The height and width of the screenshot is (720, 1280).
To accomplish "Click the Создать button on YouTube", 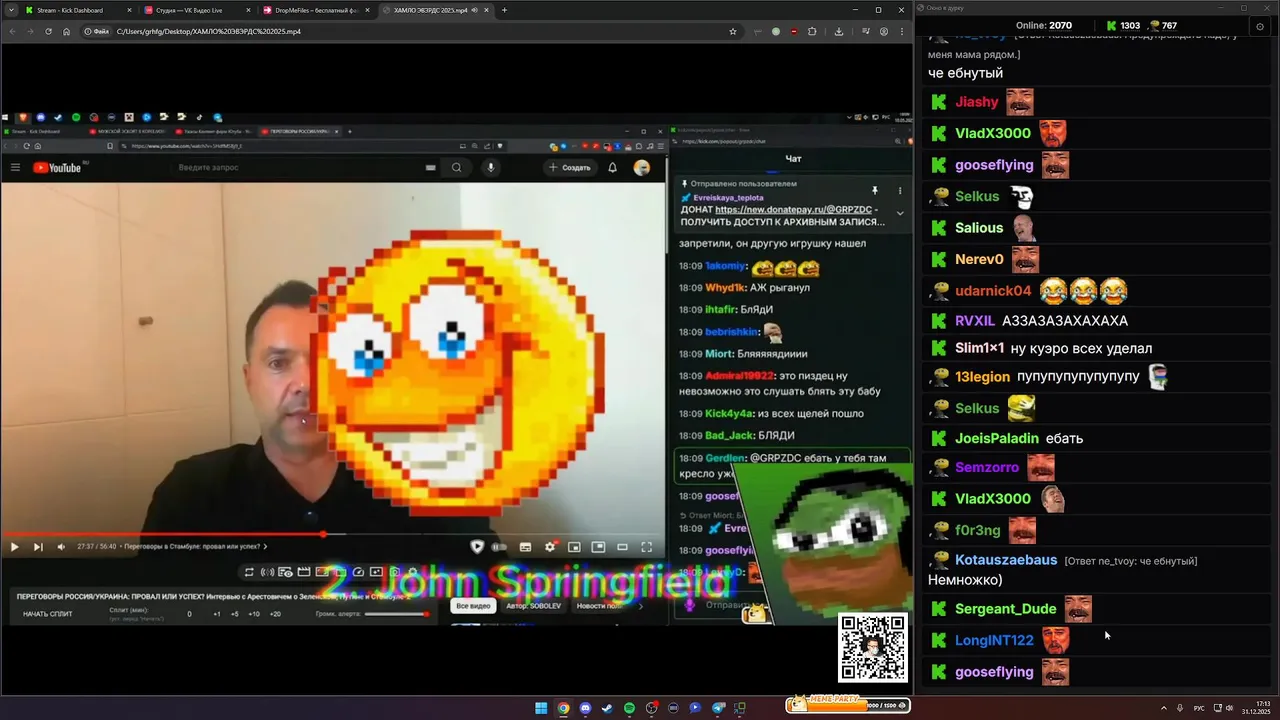I will (x=569, y=167).
